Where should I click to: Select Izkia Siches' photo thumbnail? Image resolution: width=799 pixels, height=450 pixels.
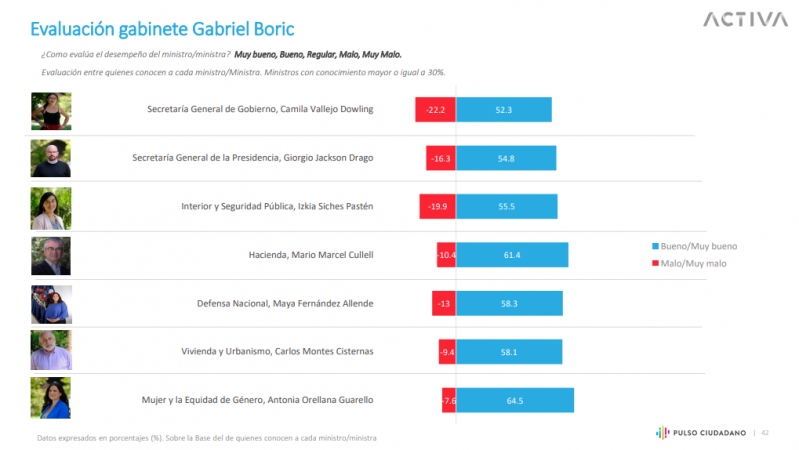(x=51, y=206)
